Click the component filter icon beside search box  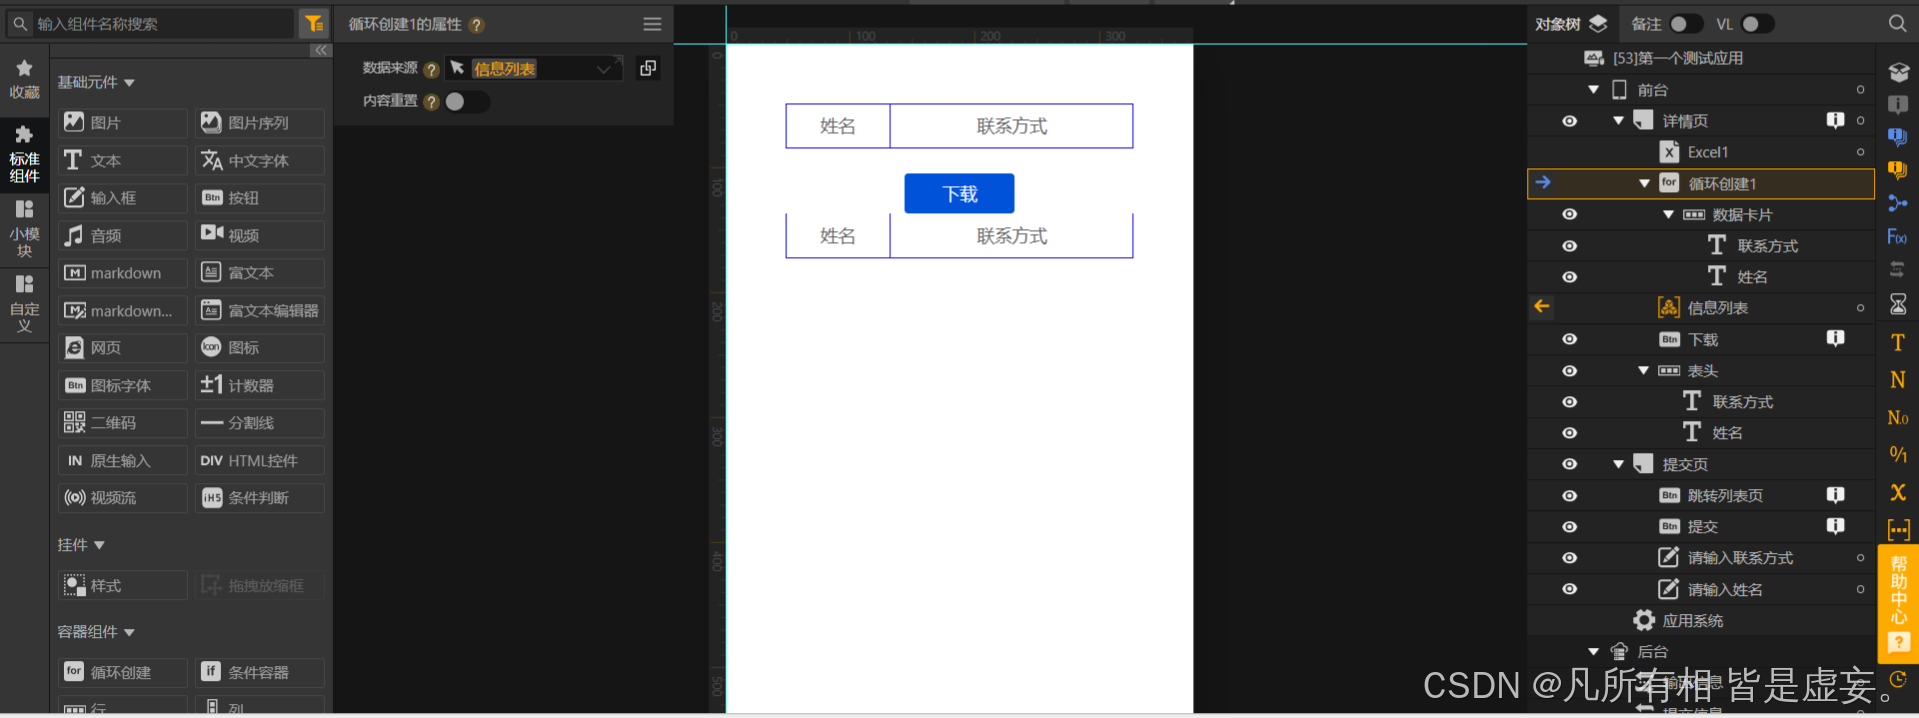click(314, 23)
